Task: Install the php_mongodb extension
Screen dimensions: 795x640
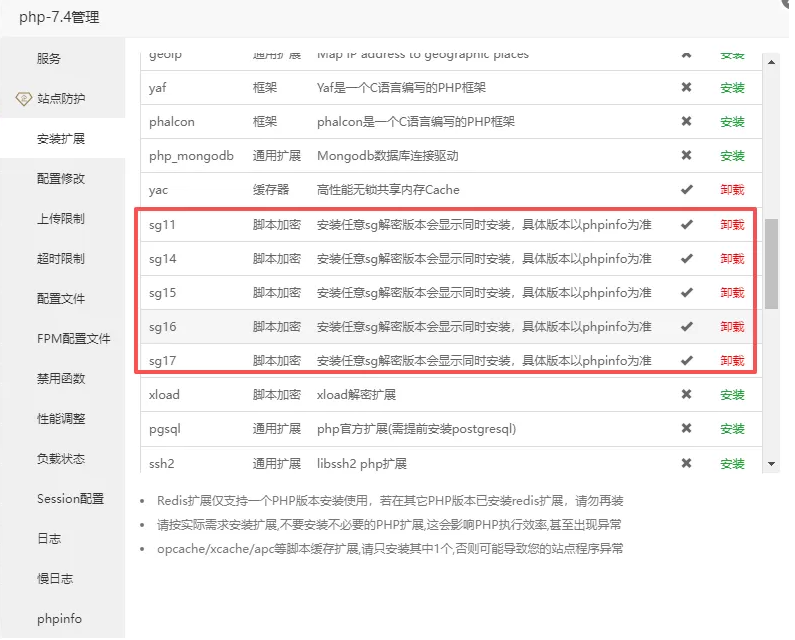Action: coord(732,156)
